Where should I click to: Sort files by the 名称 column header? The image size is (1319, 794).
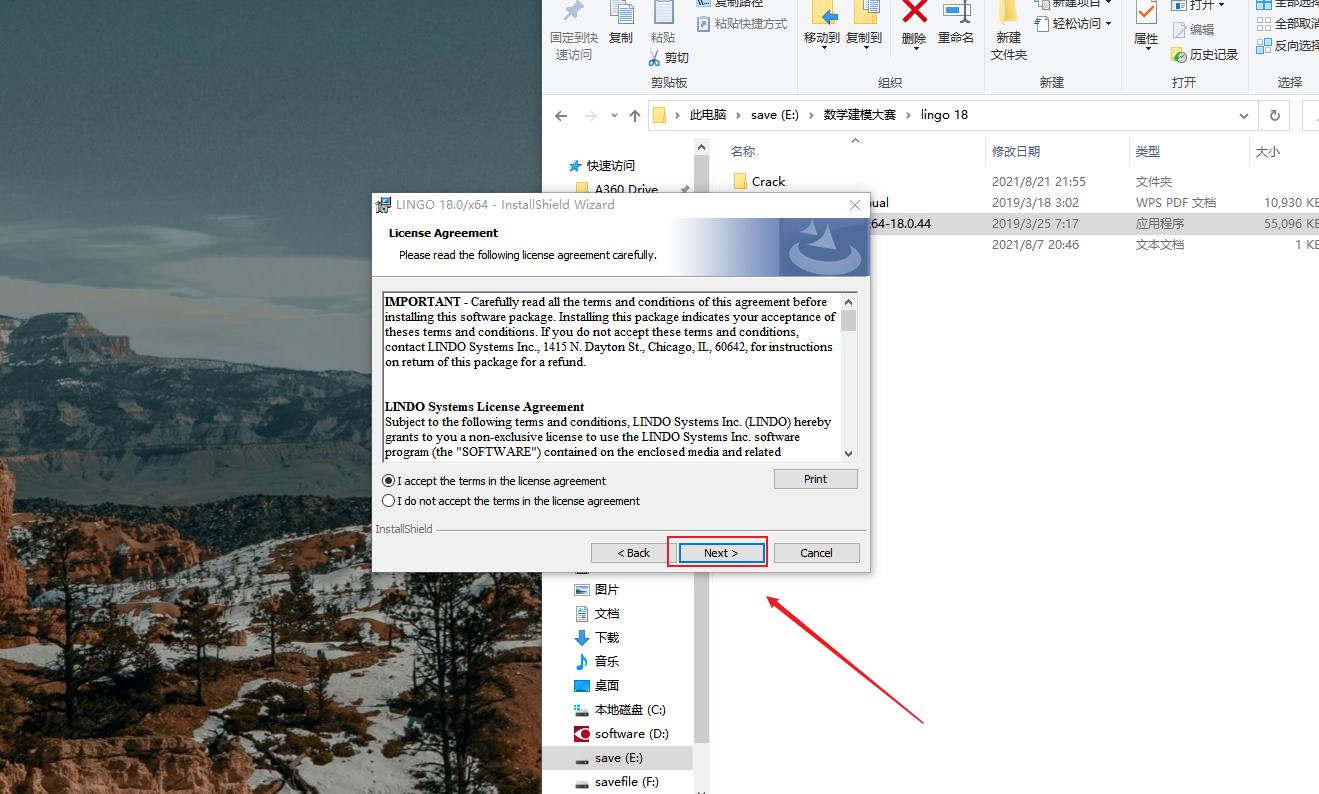743,152
